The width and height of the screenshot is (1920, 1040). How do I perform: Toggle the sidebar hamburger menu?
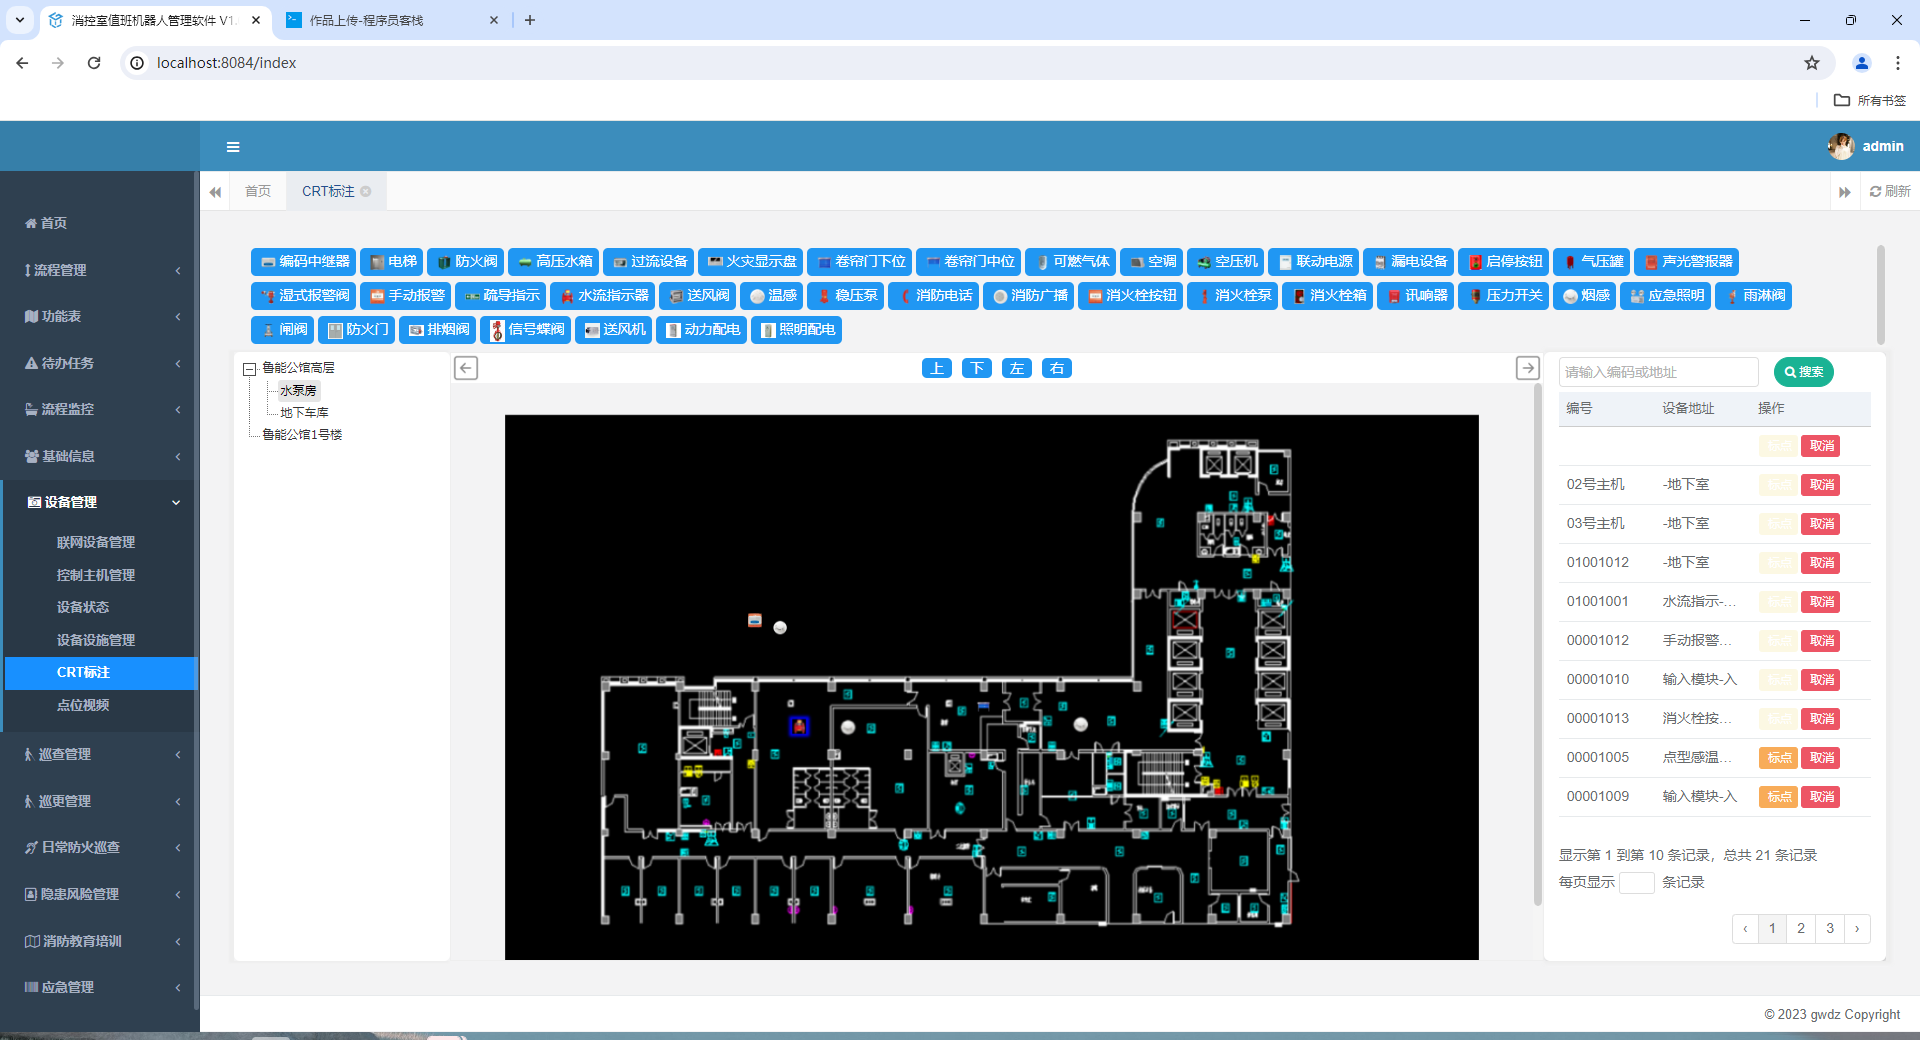click(233, 147)
